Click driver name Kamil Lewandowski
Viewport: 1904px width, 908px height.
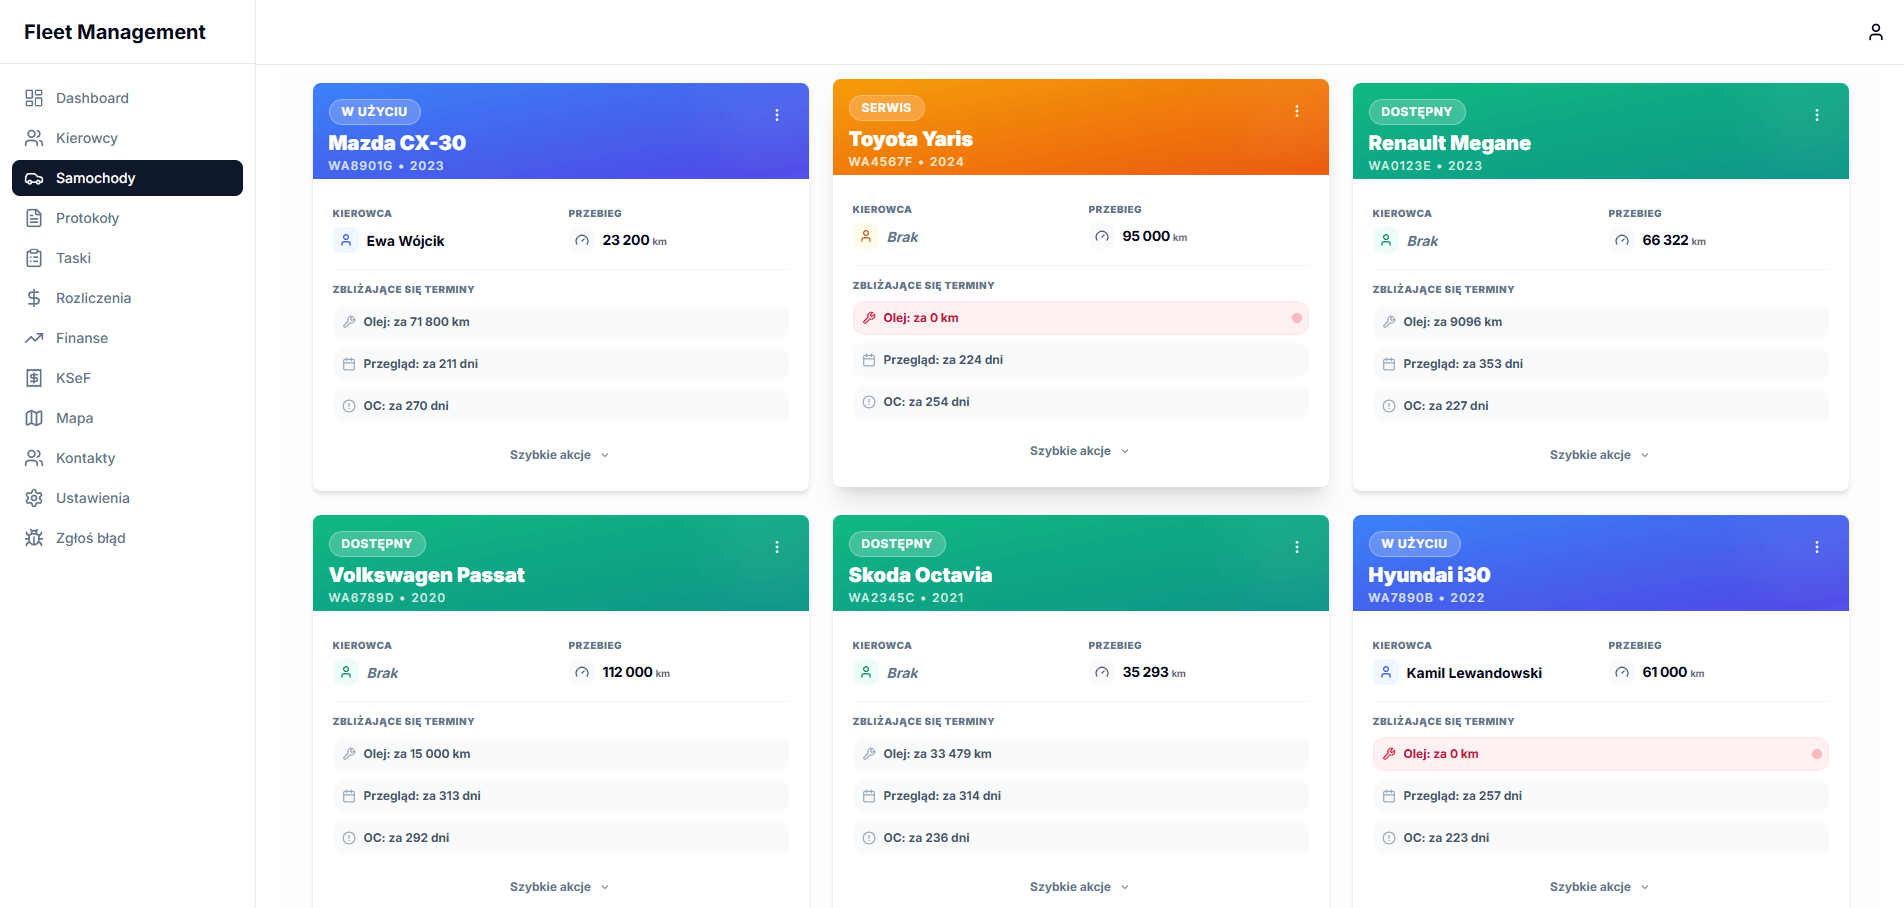tap(1474, 673)
